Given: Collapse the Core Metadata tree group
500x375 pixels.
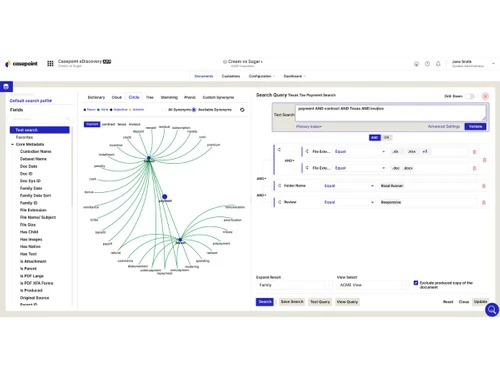Looking at the screenshot, I should click(12, 144).
